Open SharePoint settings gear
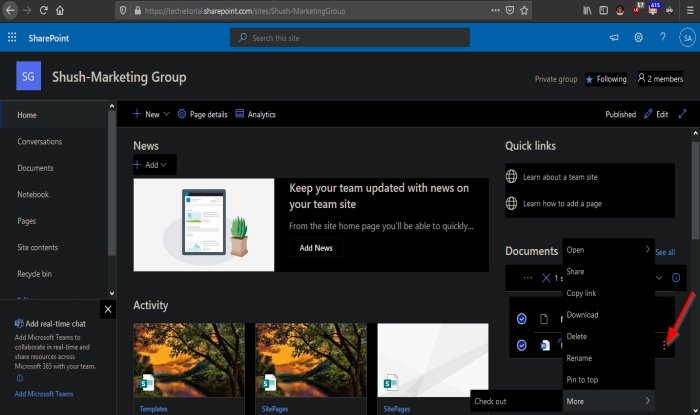The height and width of the screenshot is (415, 700). [638, 37]
